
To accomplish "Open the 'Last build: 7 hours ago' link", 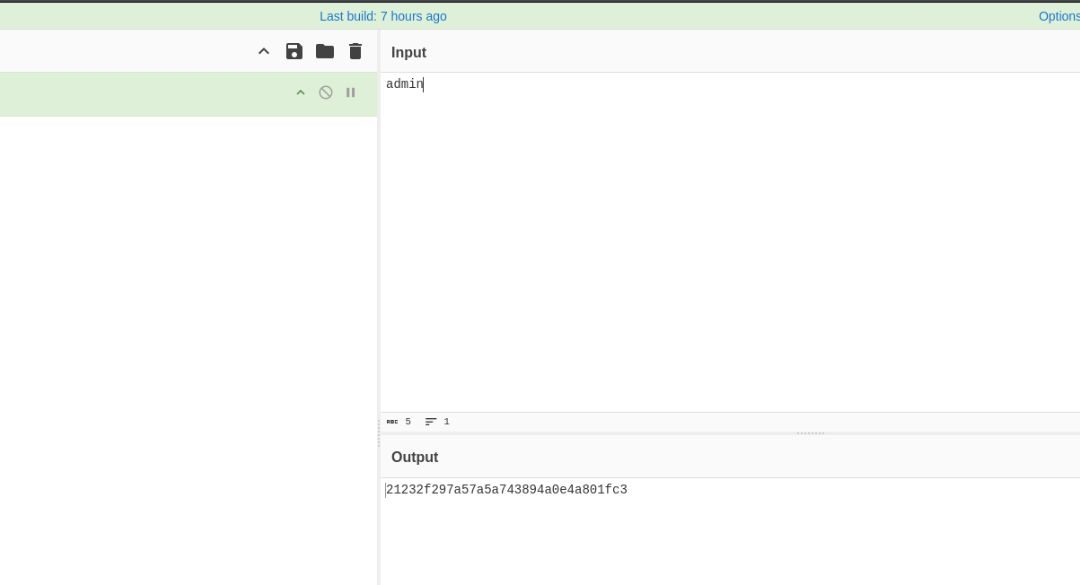I will point(383,16).
